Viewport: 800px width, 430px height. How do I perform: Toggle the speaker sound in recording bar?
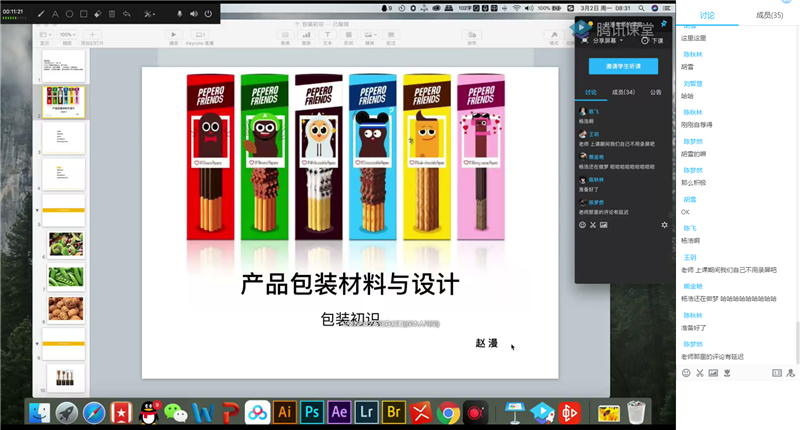click(x=193, y=15)
